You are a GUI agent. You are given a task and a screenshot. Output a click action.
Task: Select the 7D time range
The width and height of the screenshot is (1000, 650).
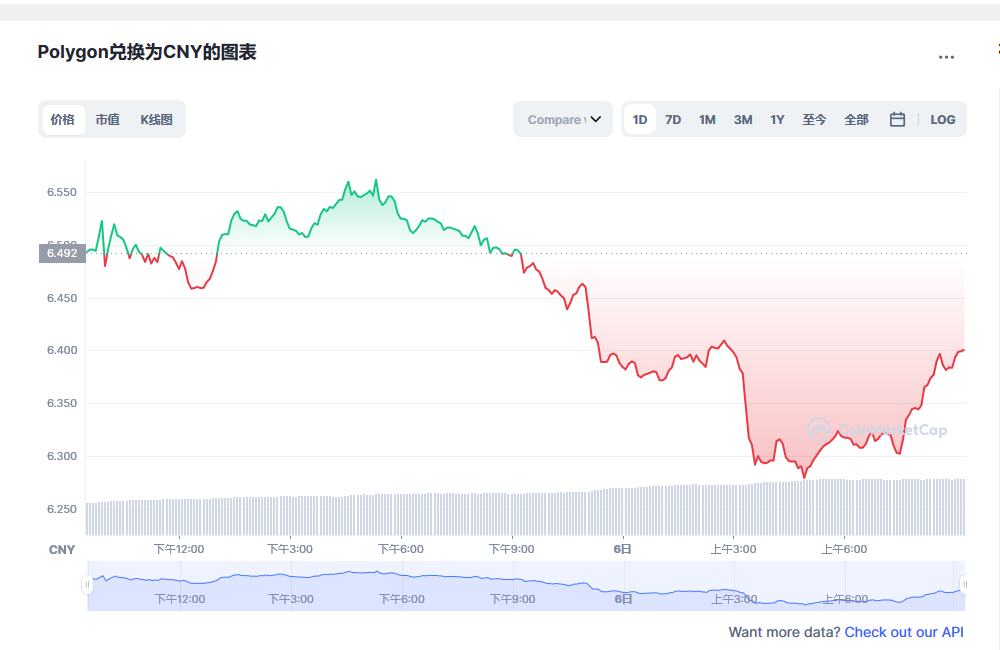(673, 119)
